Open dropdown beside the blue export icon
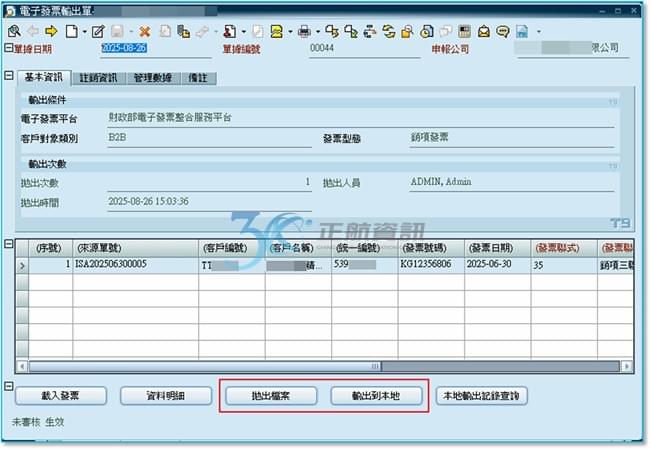Viewport: 650px width, 449px height. pyautogui.click(x=538, y=32)
